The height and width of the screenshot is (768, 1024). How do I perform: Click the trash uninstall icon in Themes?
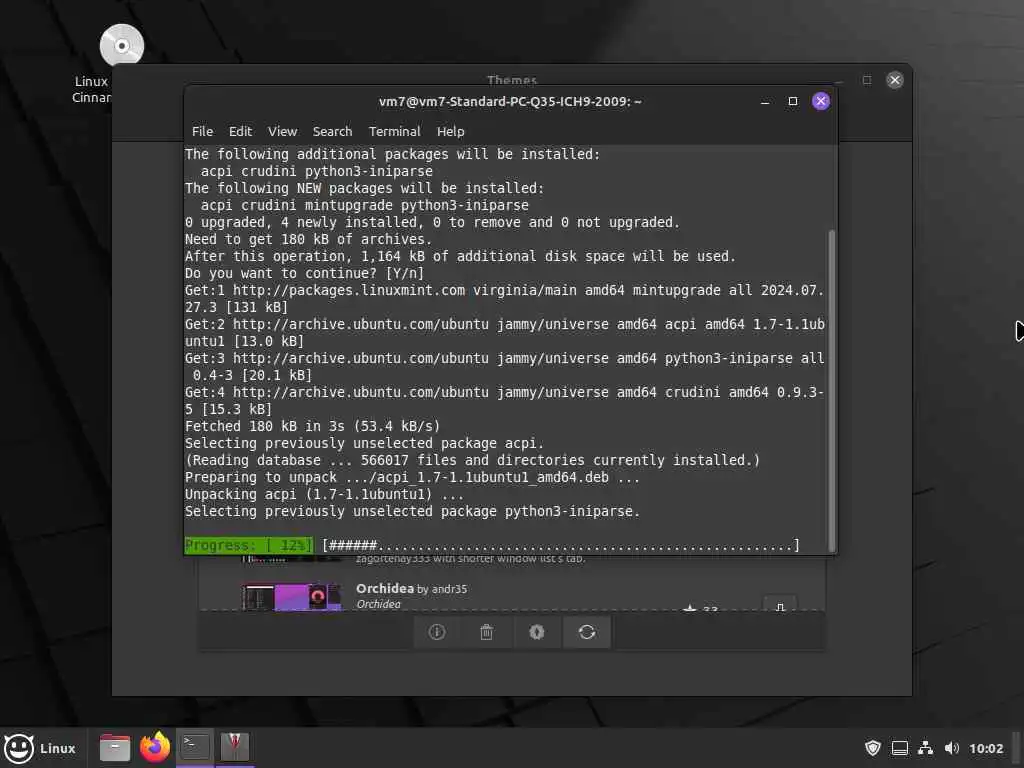click(487, 632)
